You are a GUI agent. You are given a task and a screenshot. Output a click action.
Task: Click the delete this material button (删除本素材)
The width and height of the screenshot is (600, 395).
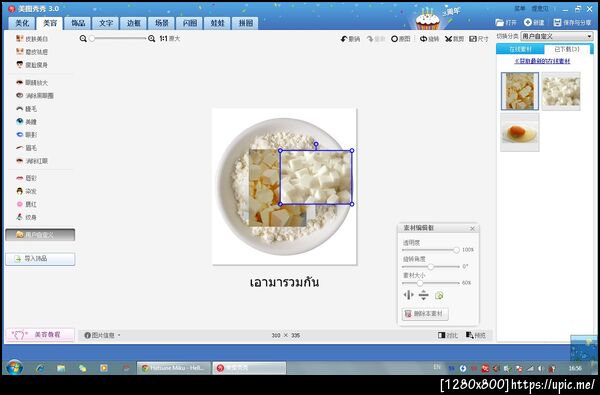tap(425, 314)
